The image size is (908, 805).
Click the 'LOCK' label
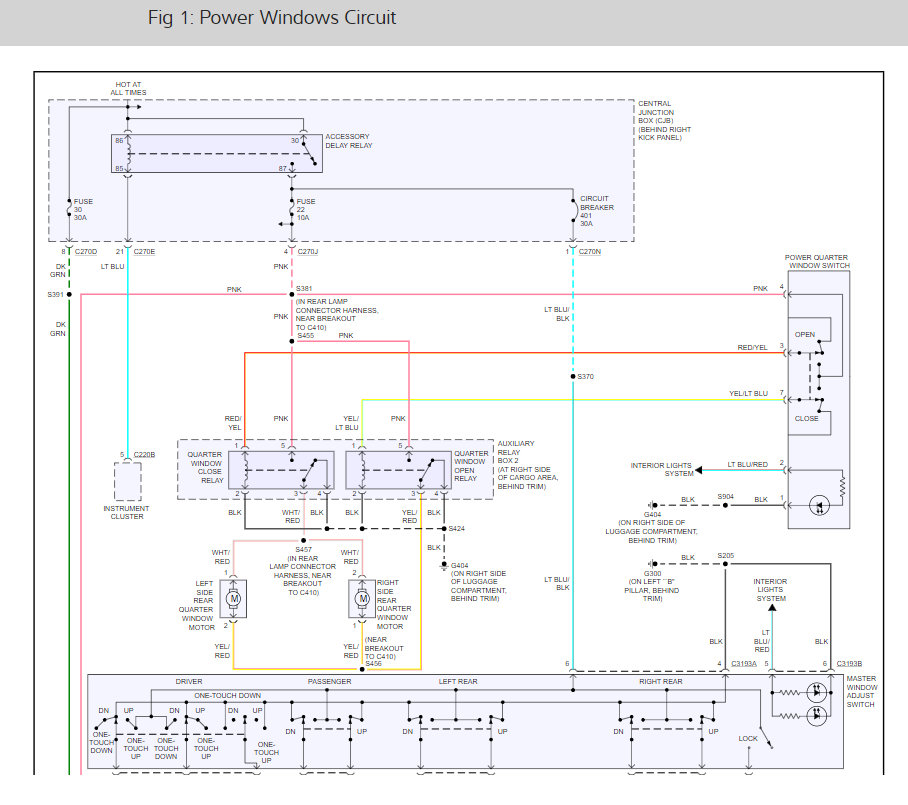[x=748, y=738]
